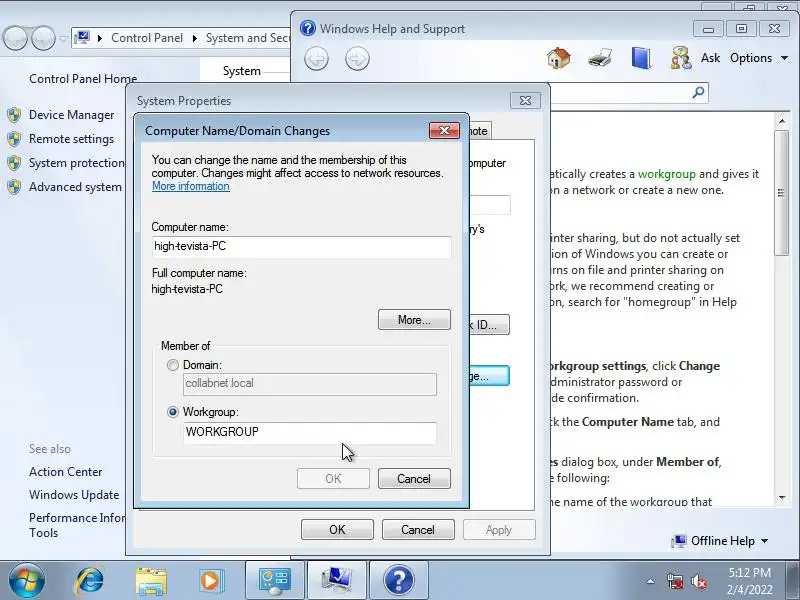
Task: Open Windows Update link
Action: 74,495
